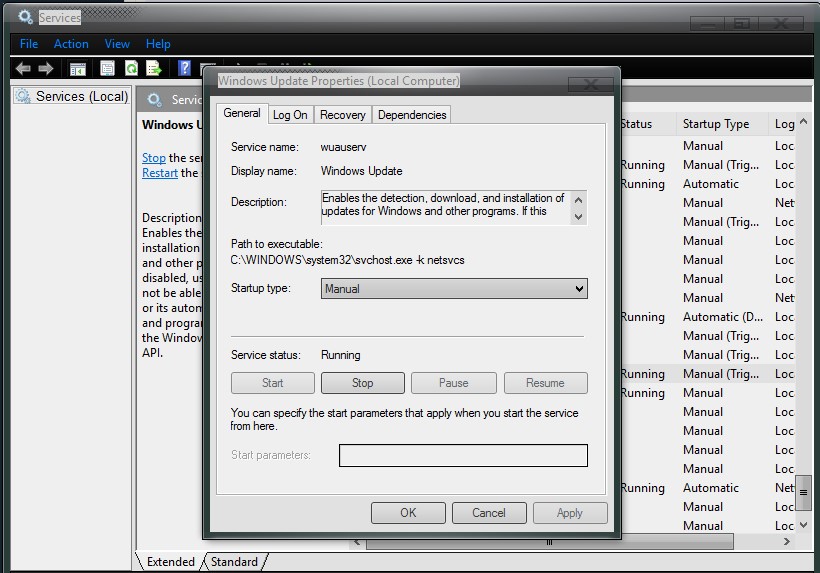Click OK to confirm the properties dialog

coord(408,513)
